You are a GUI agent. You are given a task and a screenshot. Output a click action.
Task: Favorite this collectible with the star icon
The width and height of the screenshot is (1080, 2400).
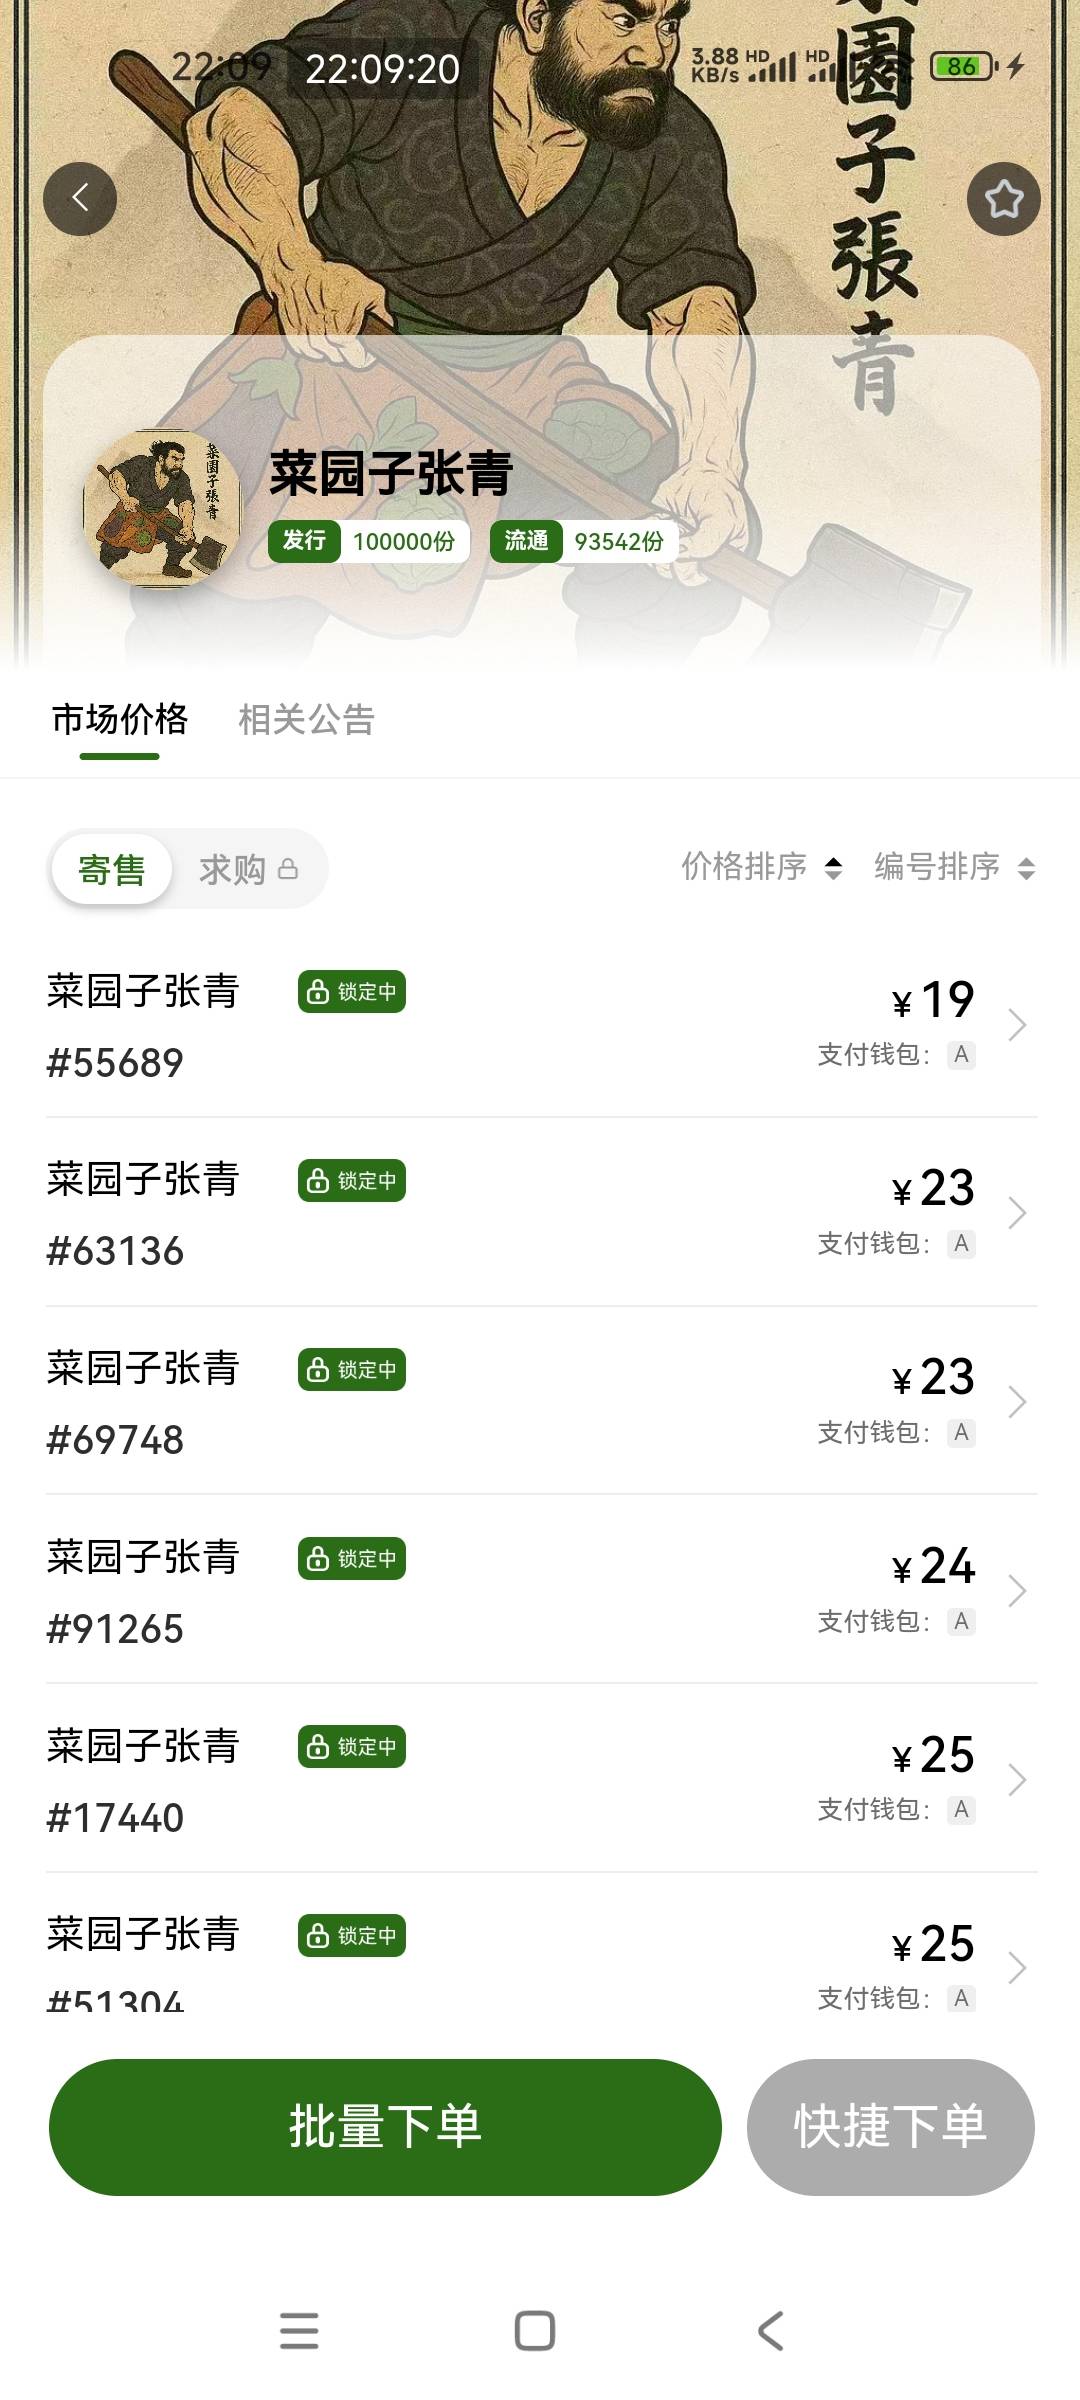[x=1003, y=198]
